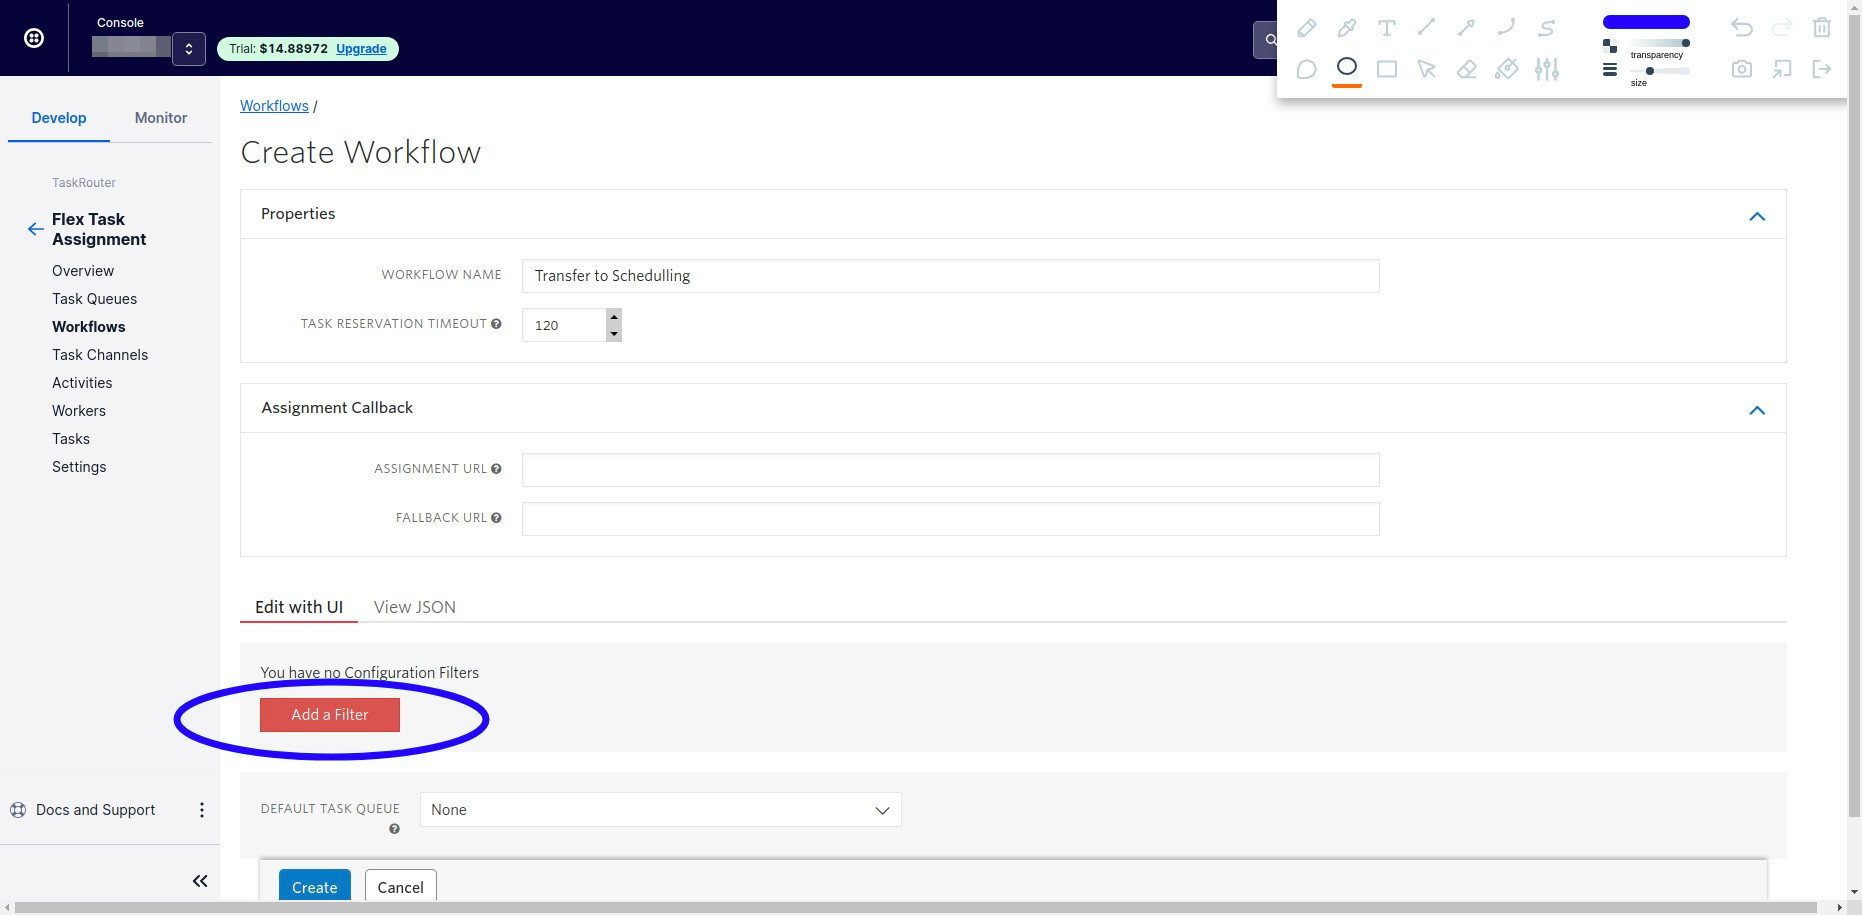Click the console search button
Screen dimensions: 1862x915
pos(1266,40)
